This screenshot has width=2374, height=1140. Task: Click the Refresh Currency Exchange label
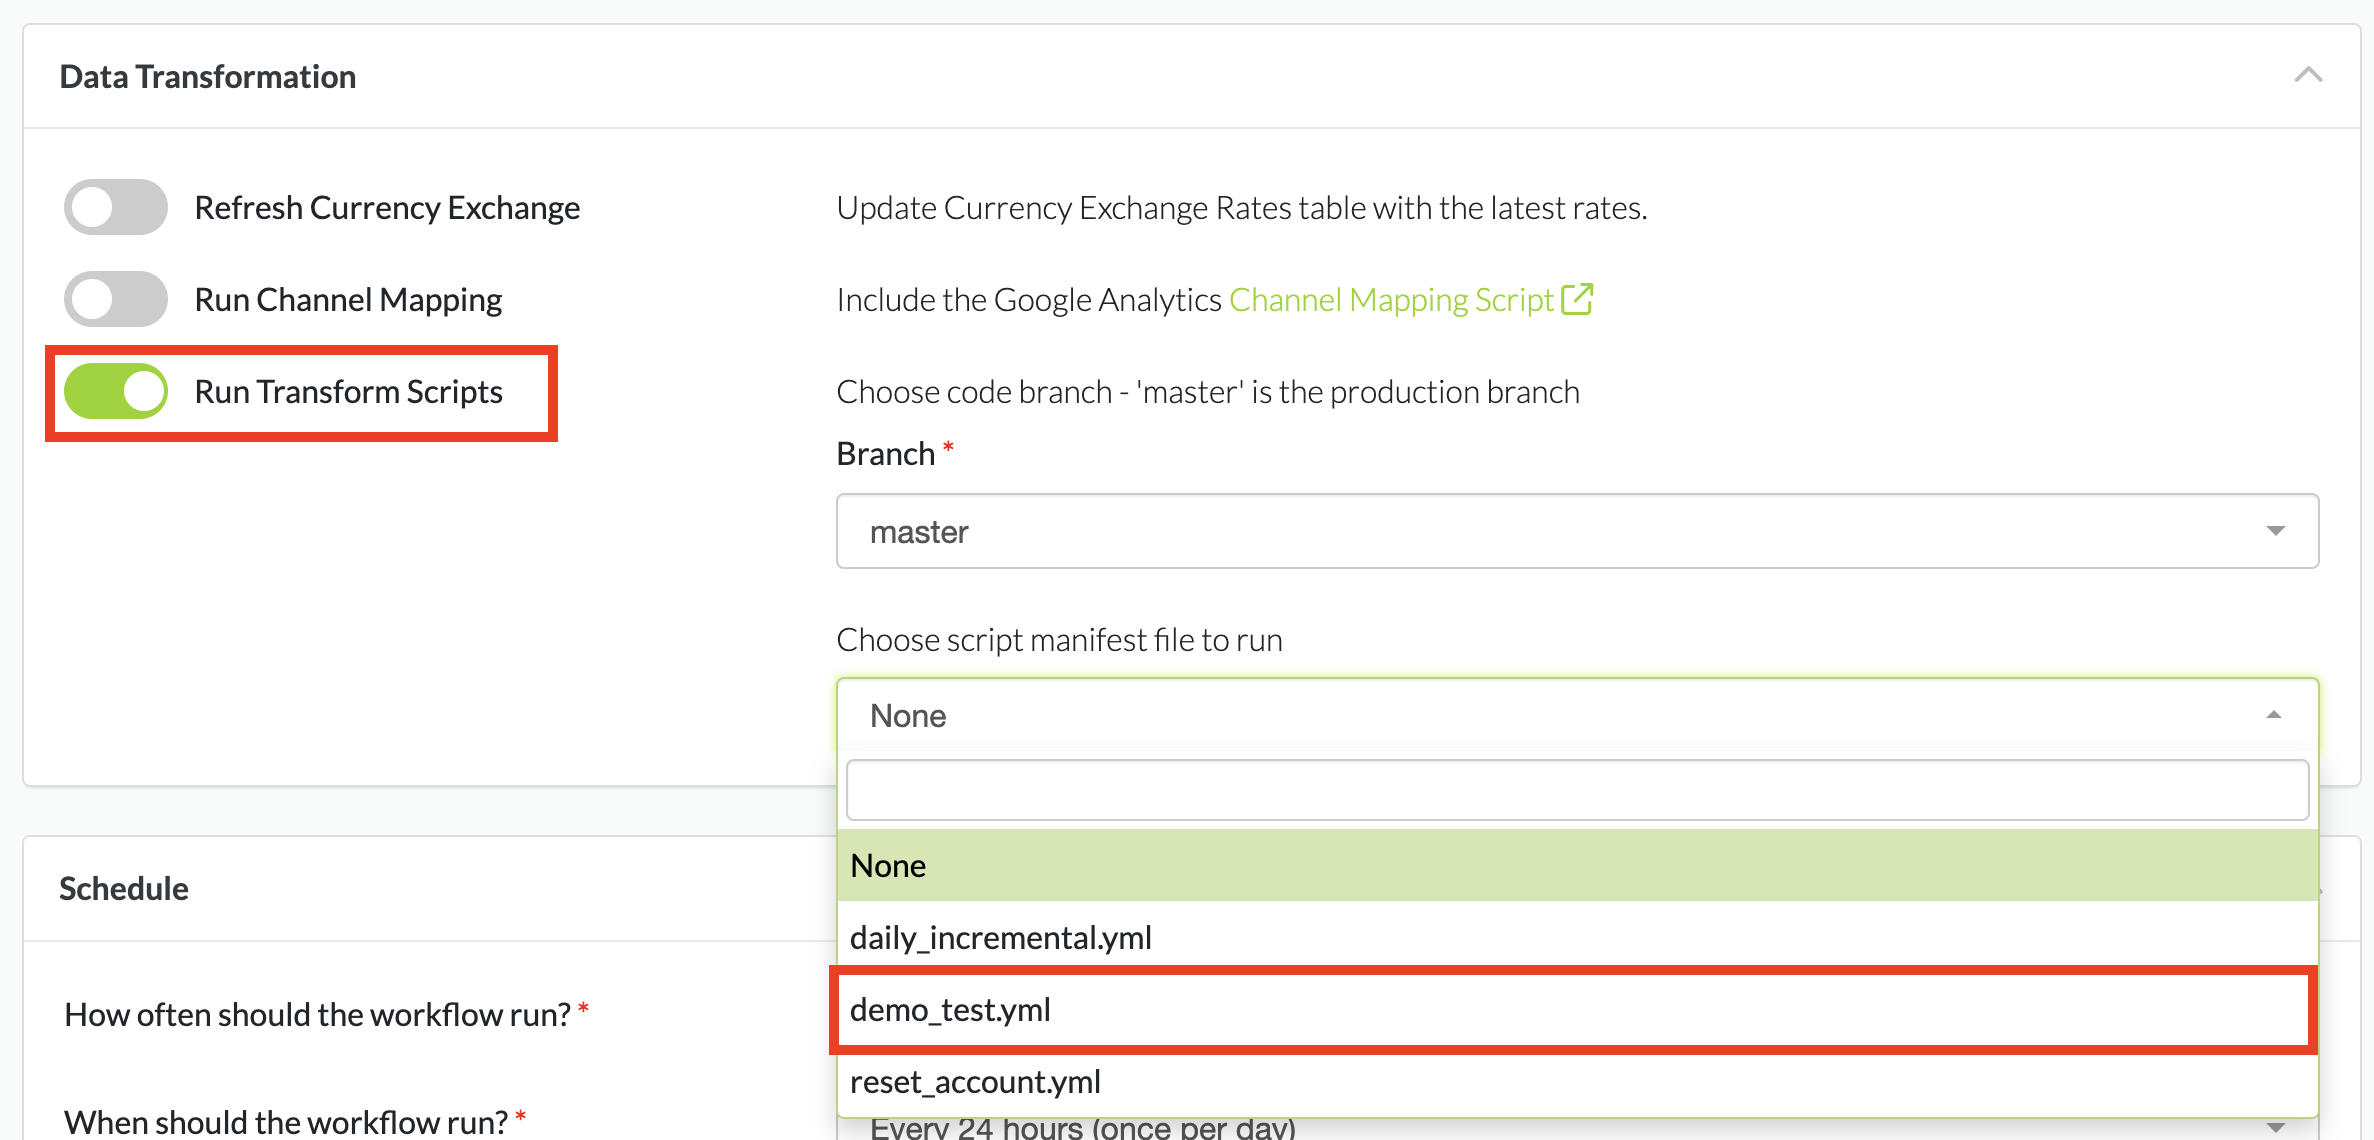(x=387, y=207)
